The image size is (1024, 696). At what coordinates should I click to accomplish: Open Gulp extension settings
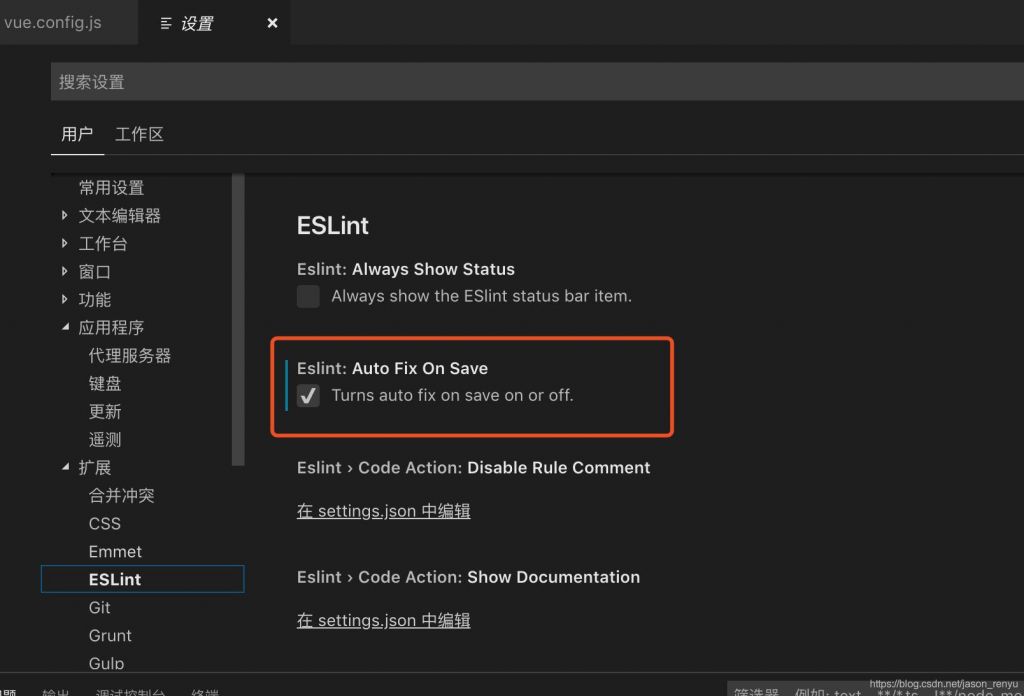[106, 663]
